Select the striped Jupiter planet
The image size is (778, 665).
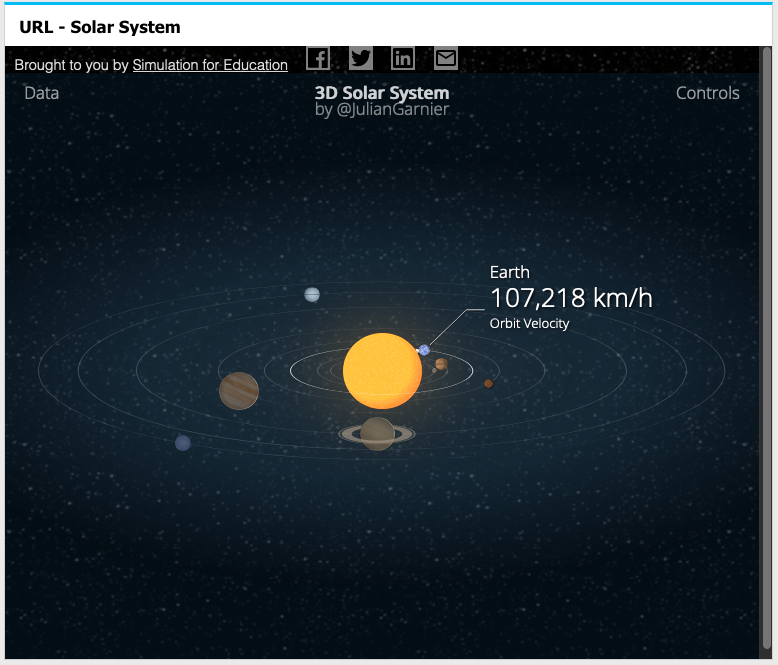click(239, 391)
